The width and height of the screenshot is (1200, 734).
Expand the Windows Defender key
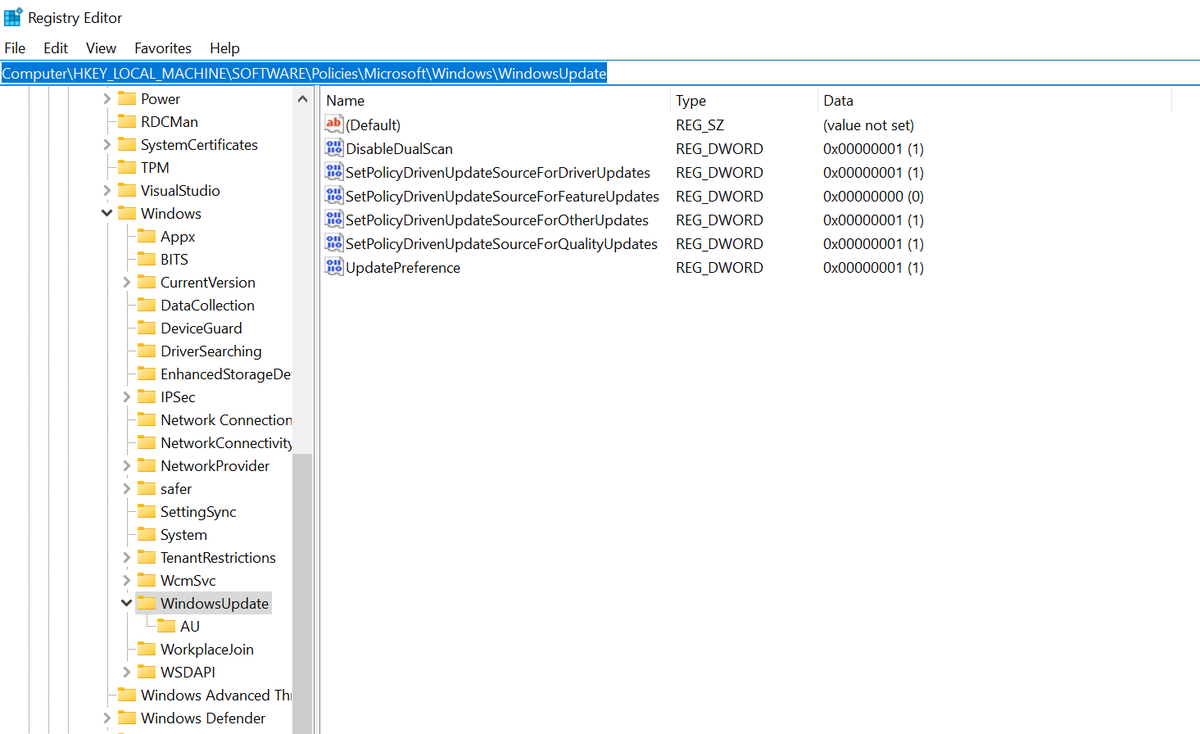click(107, 719)
